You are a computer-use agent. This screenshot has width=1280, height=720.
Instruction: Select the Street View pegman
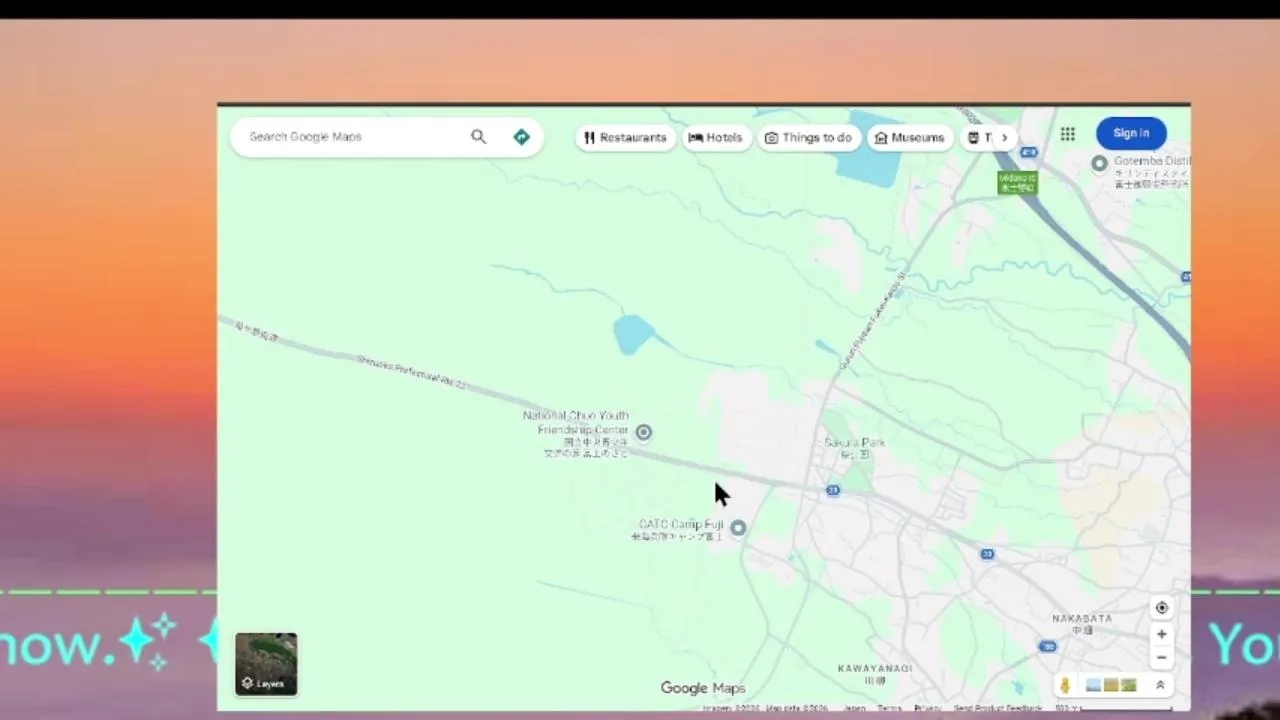(x=1065, y=685)
